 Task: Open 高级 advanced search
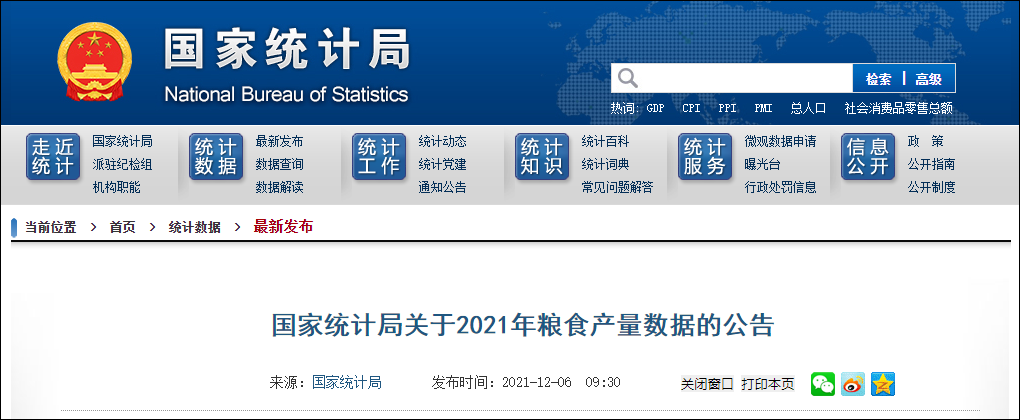(x=929, y=79)
